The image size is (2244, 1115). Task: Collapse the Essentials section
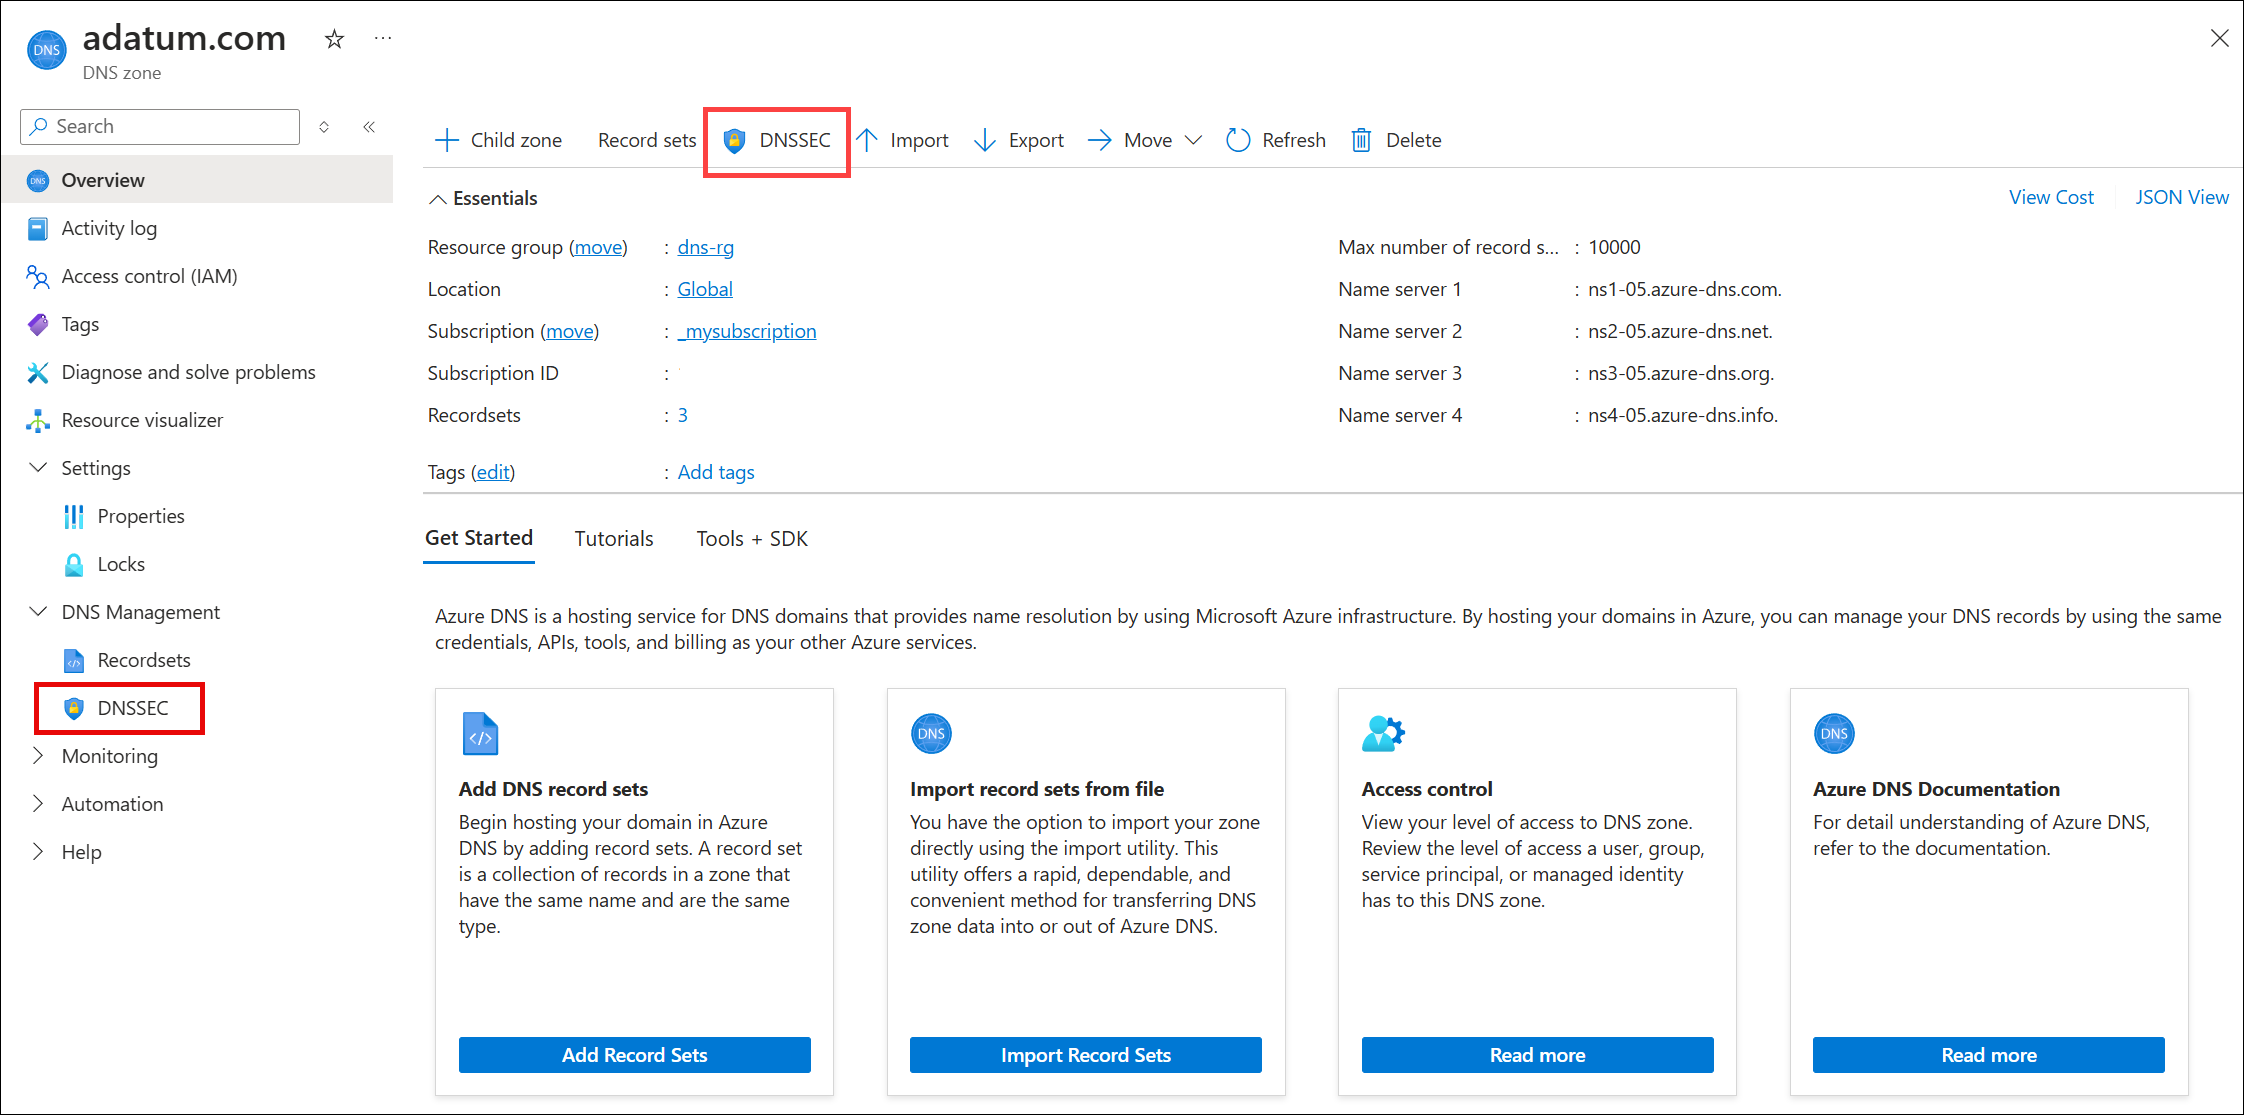click(x=438, y=199)
